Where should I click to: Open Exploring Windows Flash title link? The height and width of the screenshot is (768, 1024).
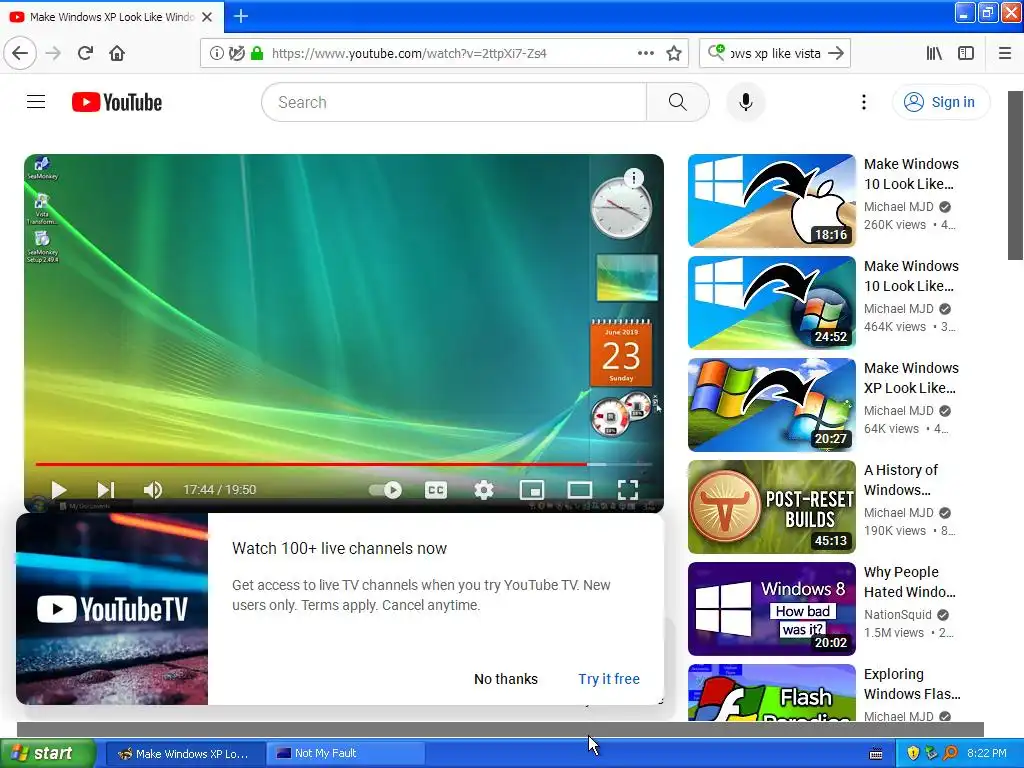912,684
